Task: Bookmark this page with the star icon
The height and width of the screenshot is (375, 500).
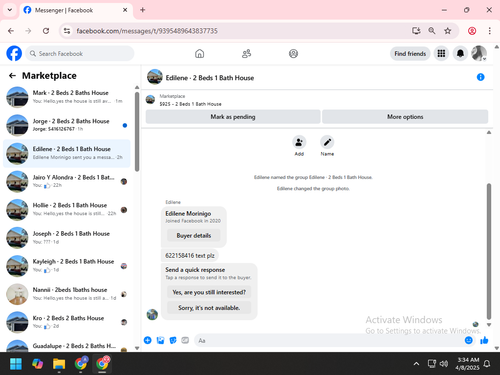Action: click(x=447, y=31)
